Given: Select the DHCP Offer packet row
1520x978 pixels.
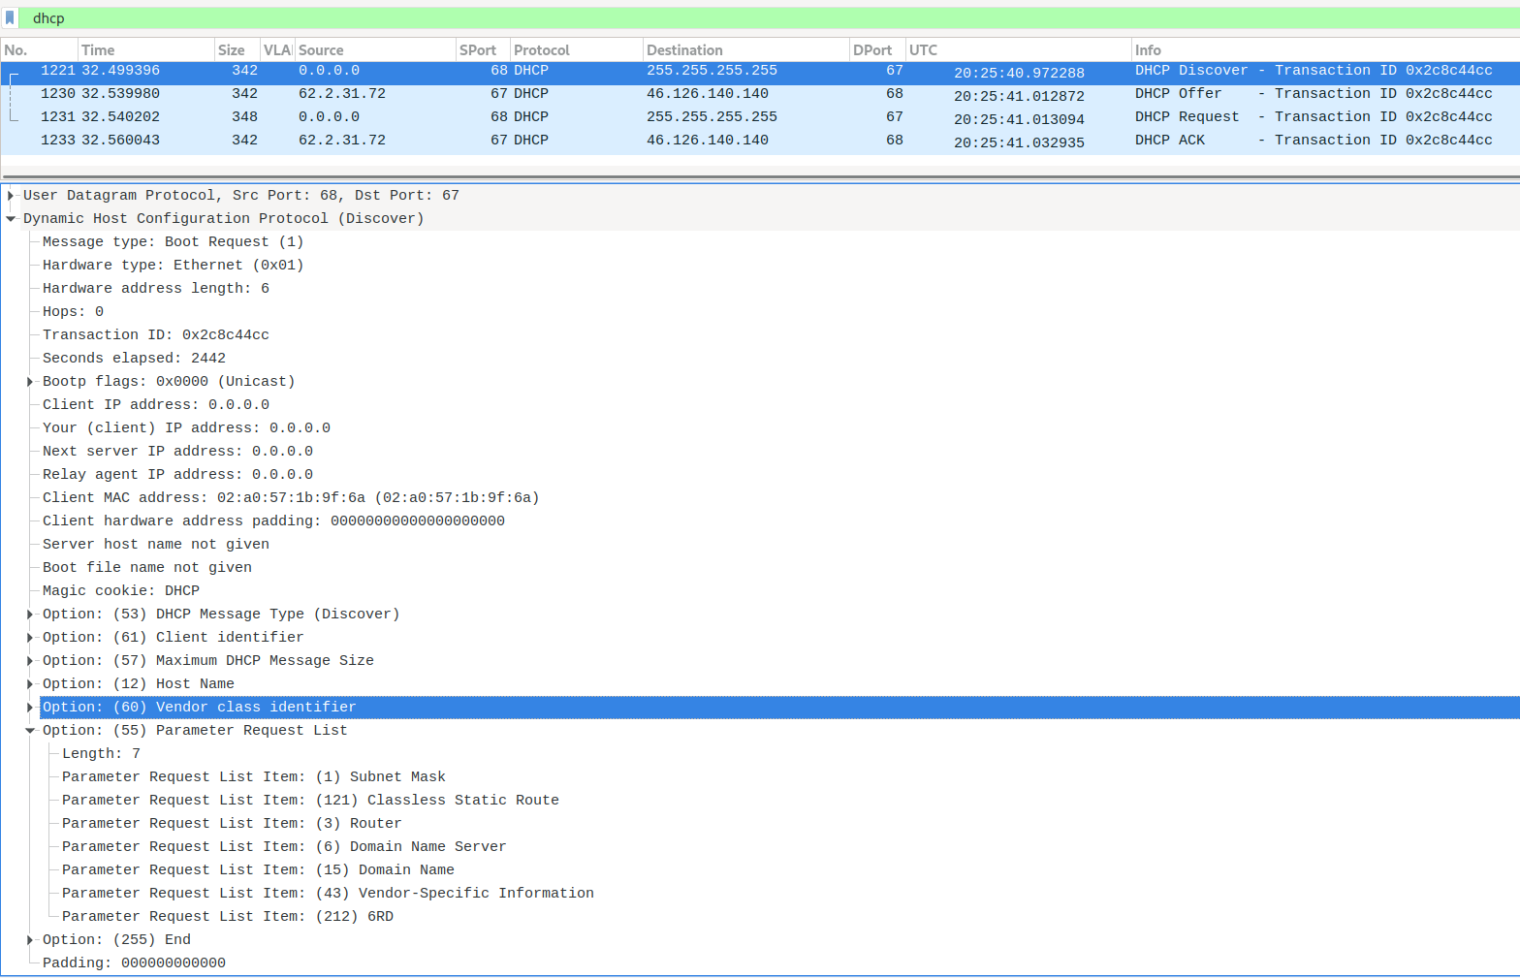Looking at the screenshot, I should click(700, 94).
